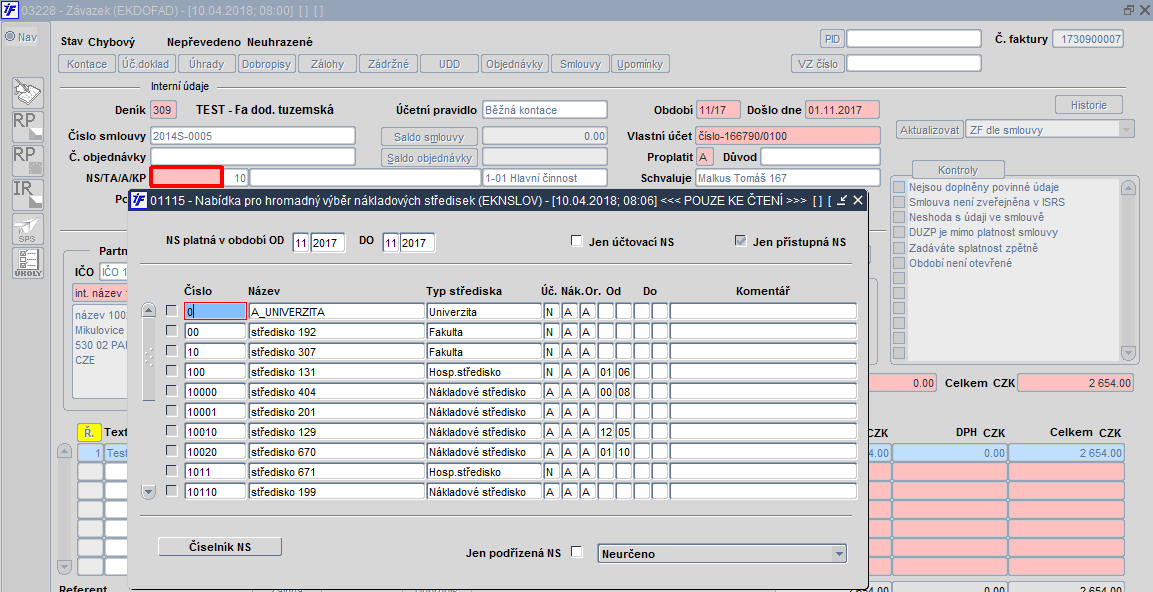Click the Č. faktury field 1730900007
Image resolution: width=1153 pixels, height=592 pixels.
(1088, 39)
